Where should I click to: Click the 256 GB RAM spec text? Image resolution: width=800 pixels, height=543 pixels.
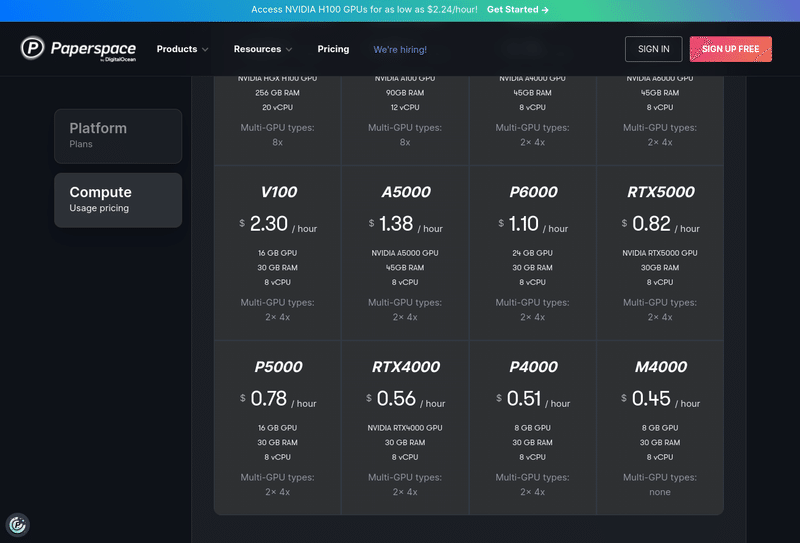tap(277, 93)
